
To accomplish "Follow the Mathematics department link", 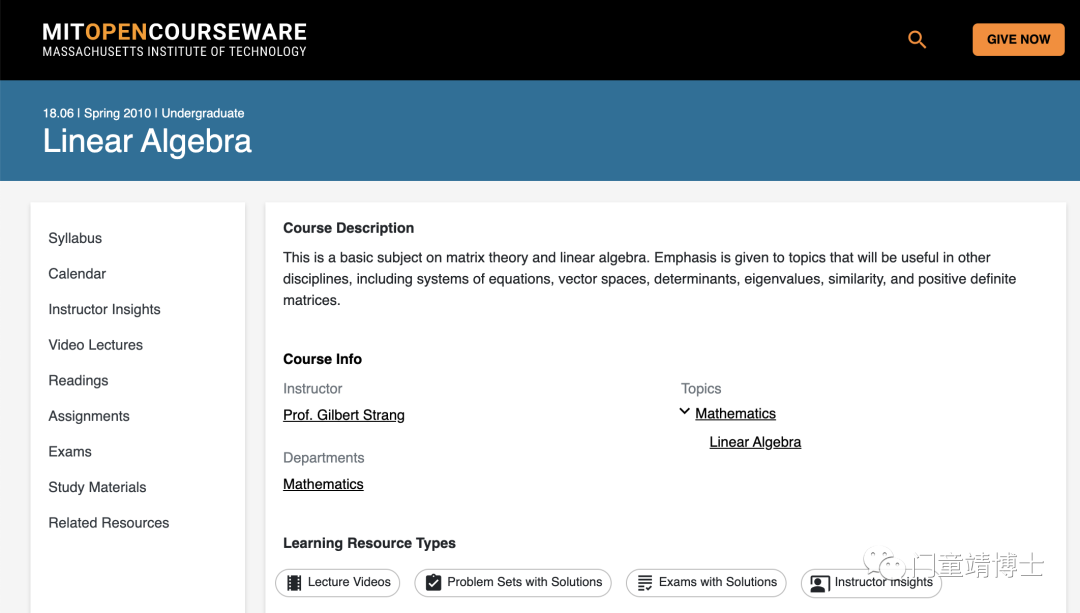I will click(x=323, y=484).
